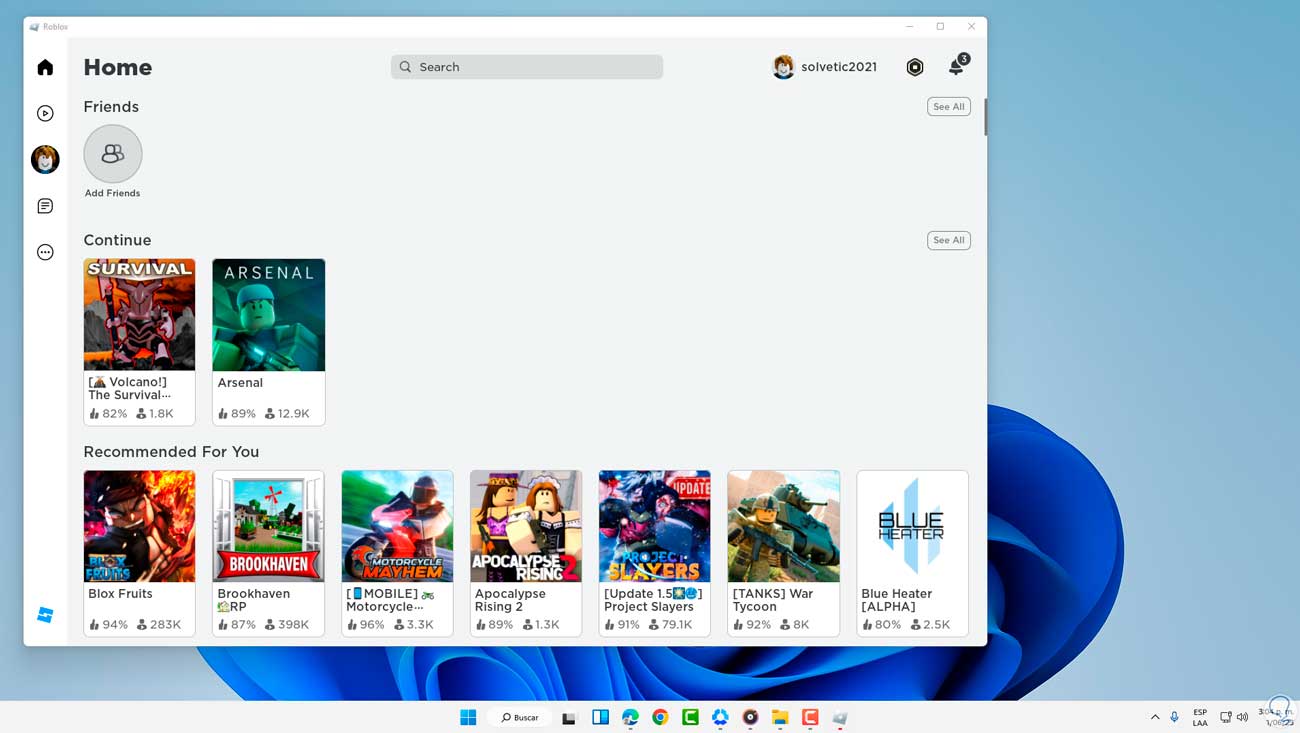Viewport: 1300px width, 733px height.
Task: Click the Roblox app icon on taskbar
Action: point(840,717)
